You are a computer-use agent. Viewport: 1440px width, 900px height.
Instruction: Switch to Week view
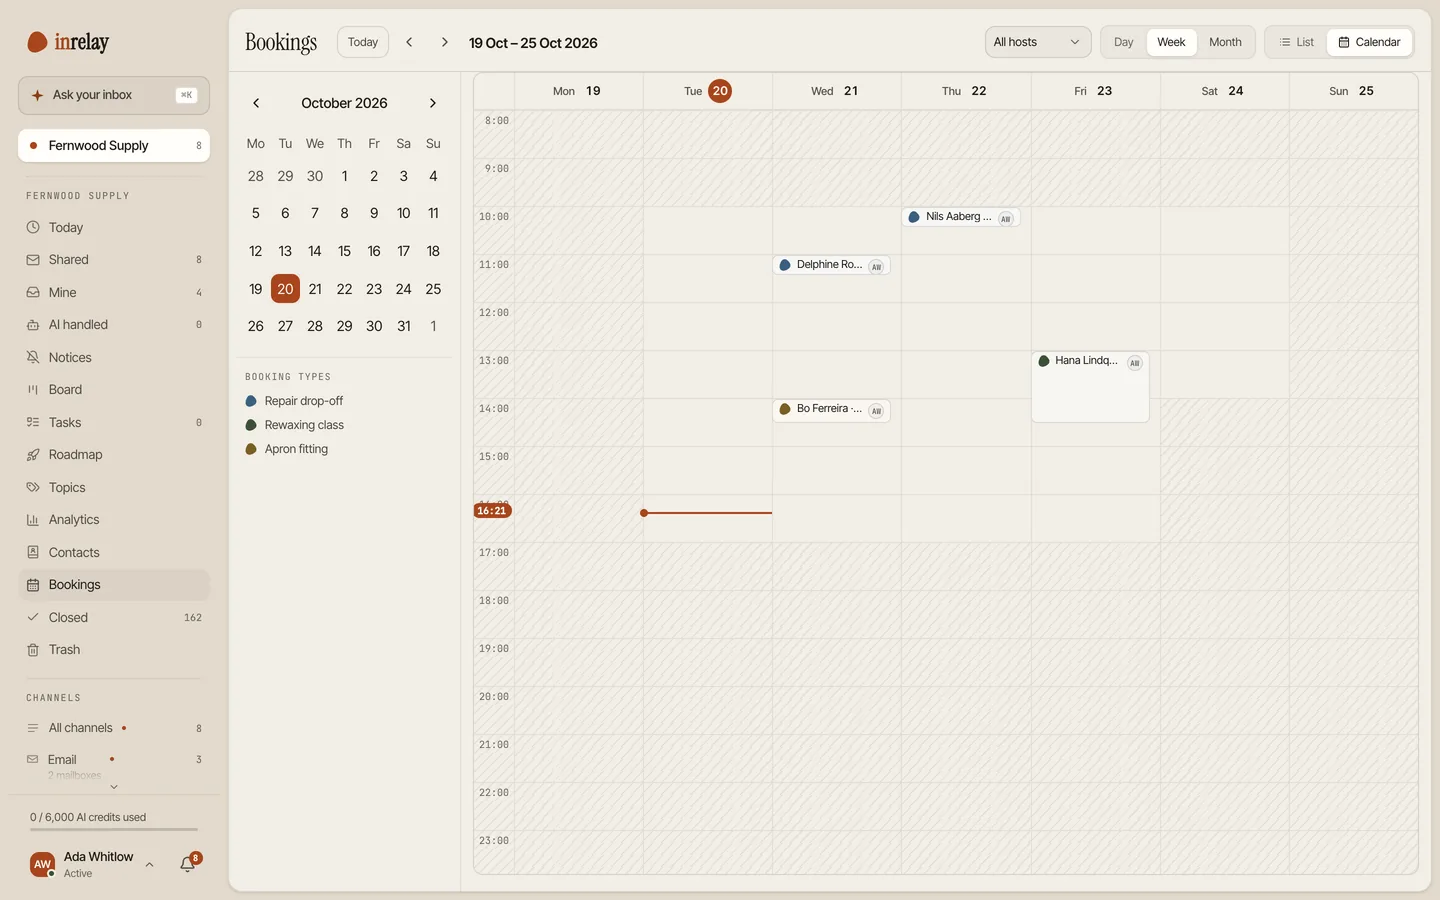click(x=1171, y=42)
